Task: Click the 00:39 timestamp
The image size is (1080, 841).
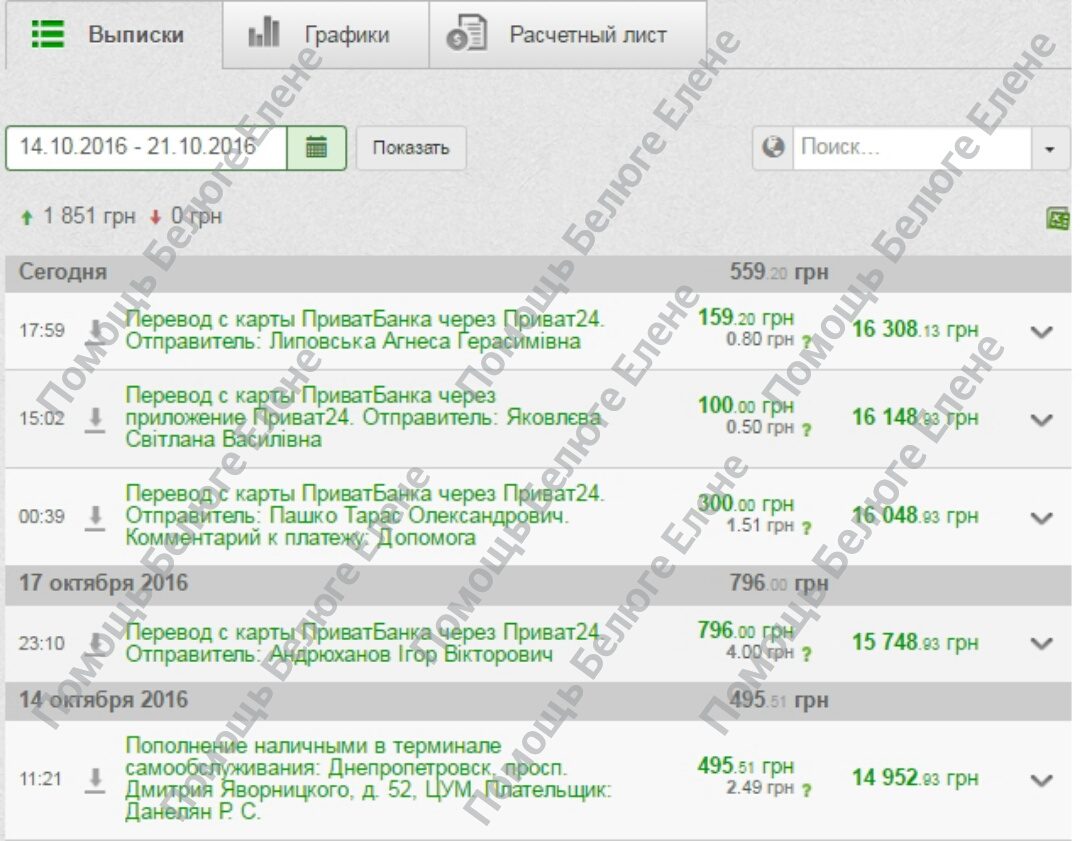Action: pyautogui.click(x=41, y=517)
